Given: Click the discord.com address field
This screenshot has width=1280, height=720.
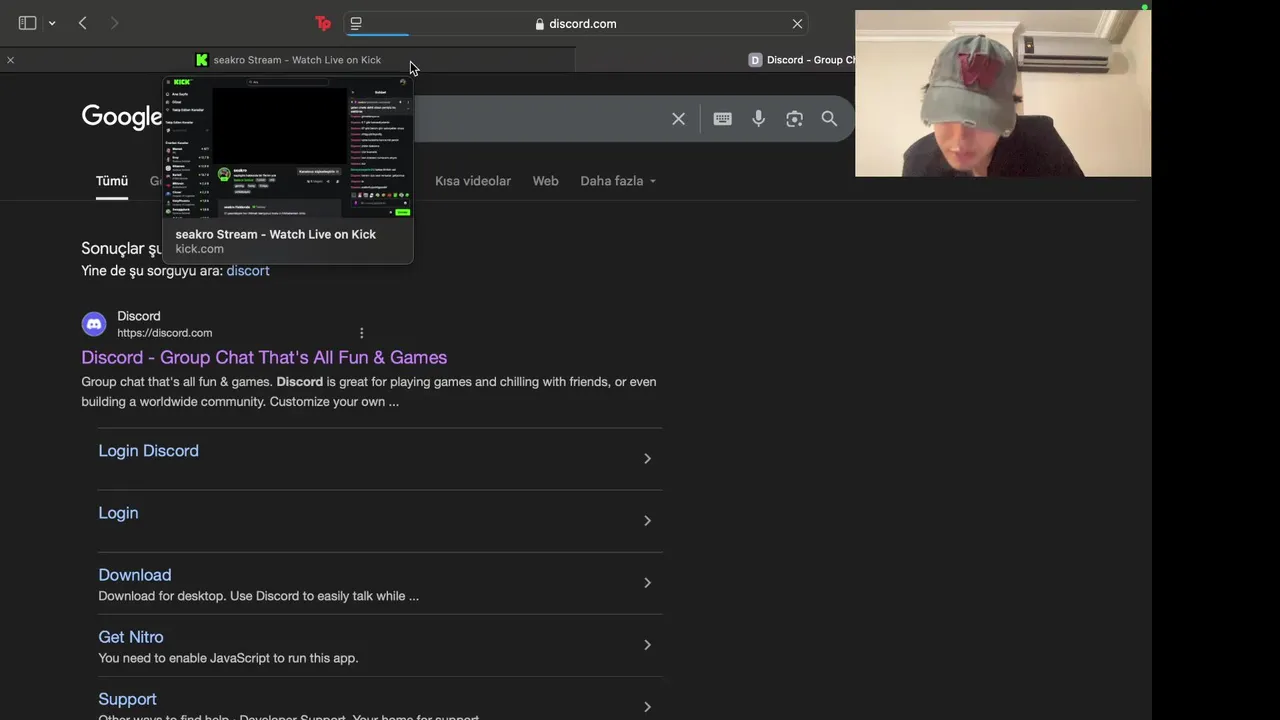Looking at the screenshot, I should point(576,23).
